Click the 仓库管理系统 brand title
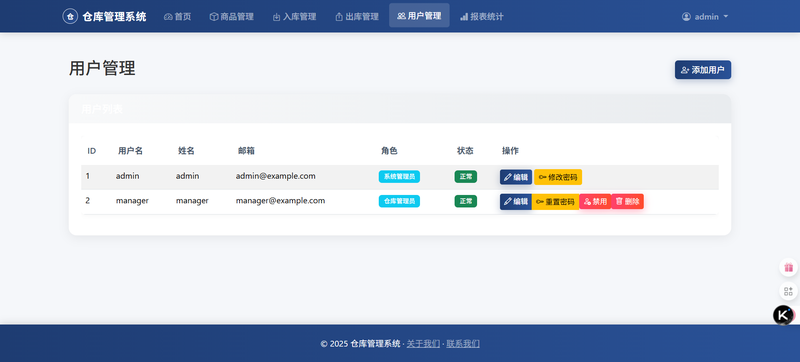The image size is (800, 362). [x=114, y=17]
